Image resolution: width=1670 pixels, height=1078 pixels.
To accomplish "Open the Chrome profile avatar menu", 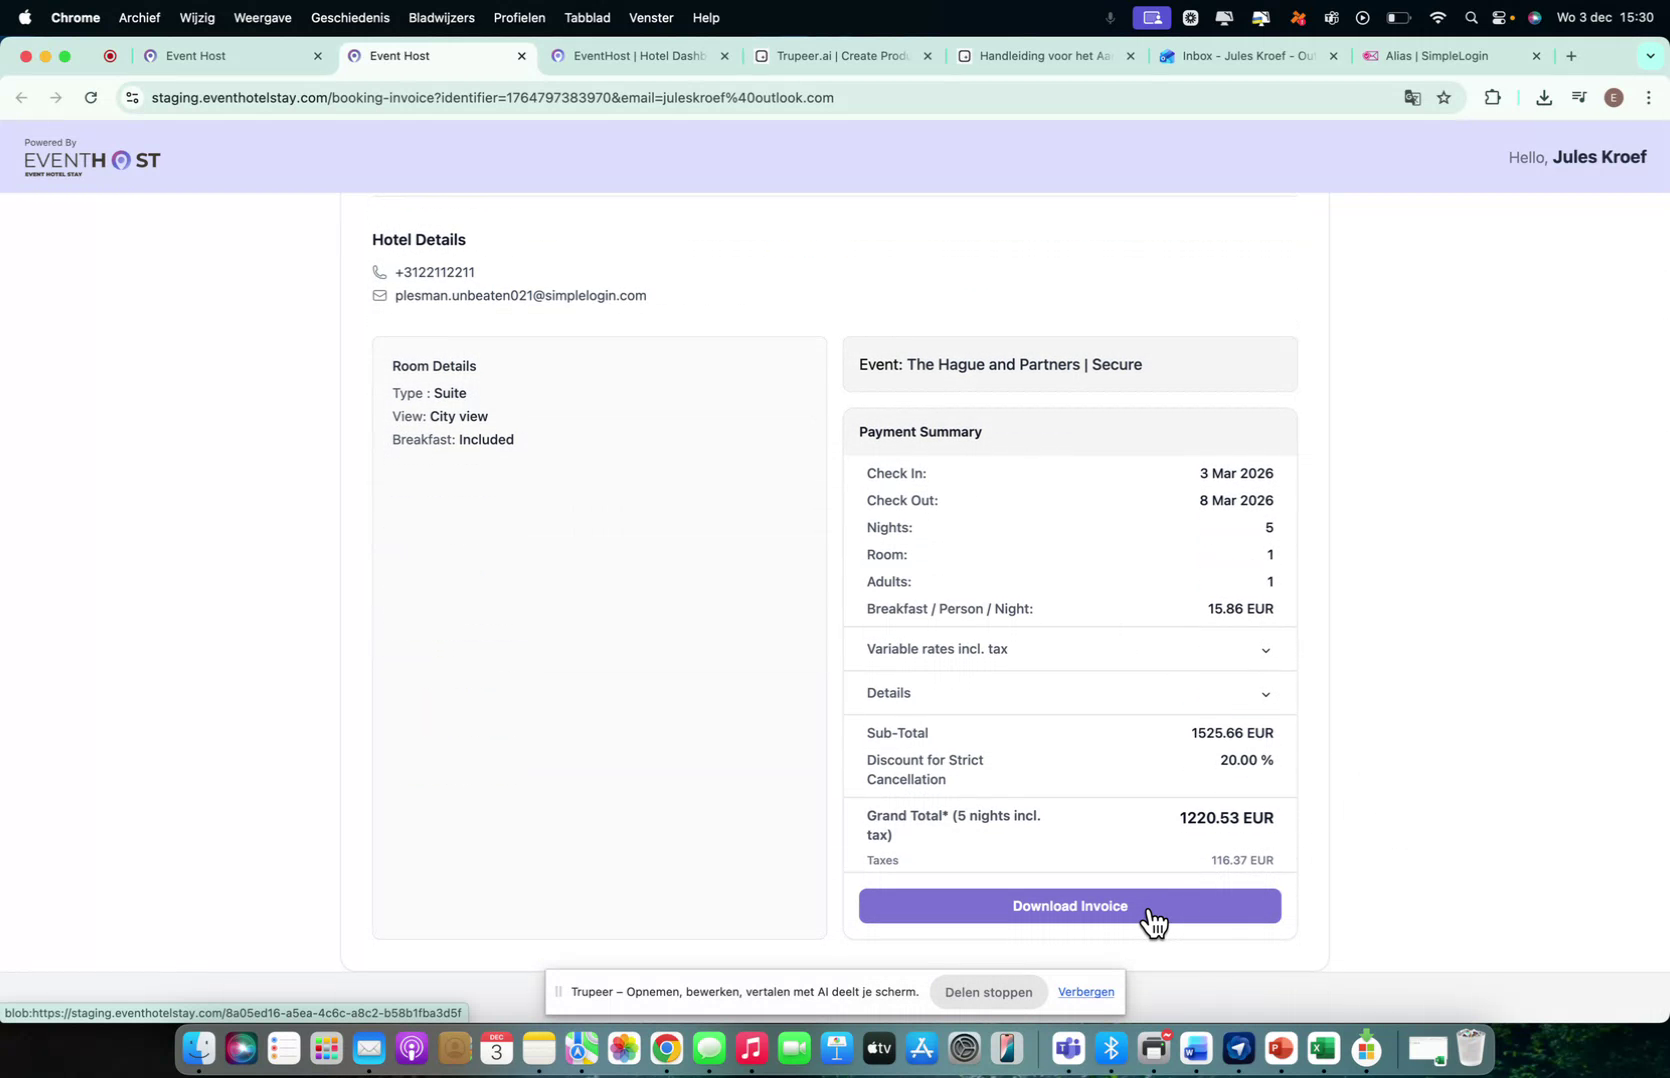I will 1613,97.
